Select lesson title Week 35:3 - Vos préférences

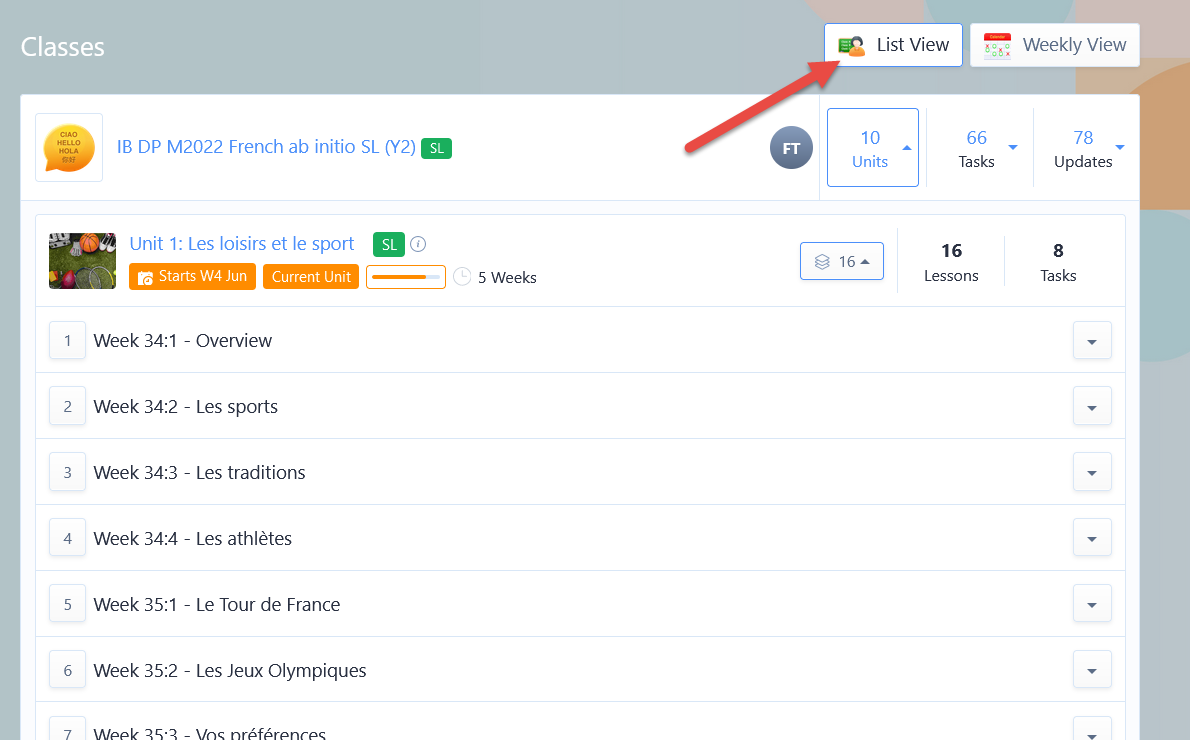coord(209,732)
